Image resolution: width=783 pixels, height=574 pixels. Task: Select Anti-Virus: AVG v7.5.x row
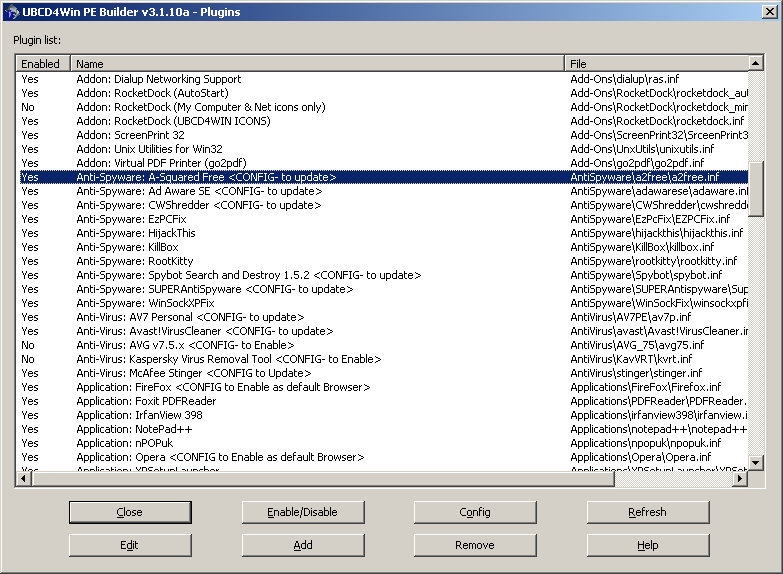pos(384,345)
